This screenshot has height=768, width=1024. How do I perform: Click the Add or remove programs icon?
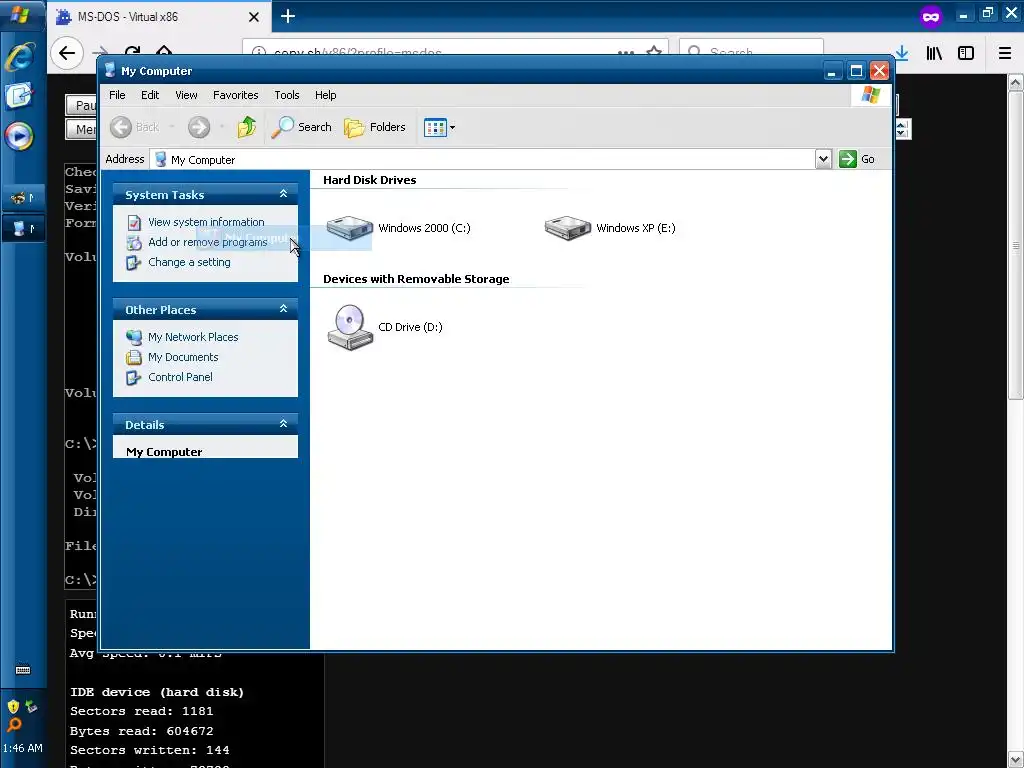[134, 242]
